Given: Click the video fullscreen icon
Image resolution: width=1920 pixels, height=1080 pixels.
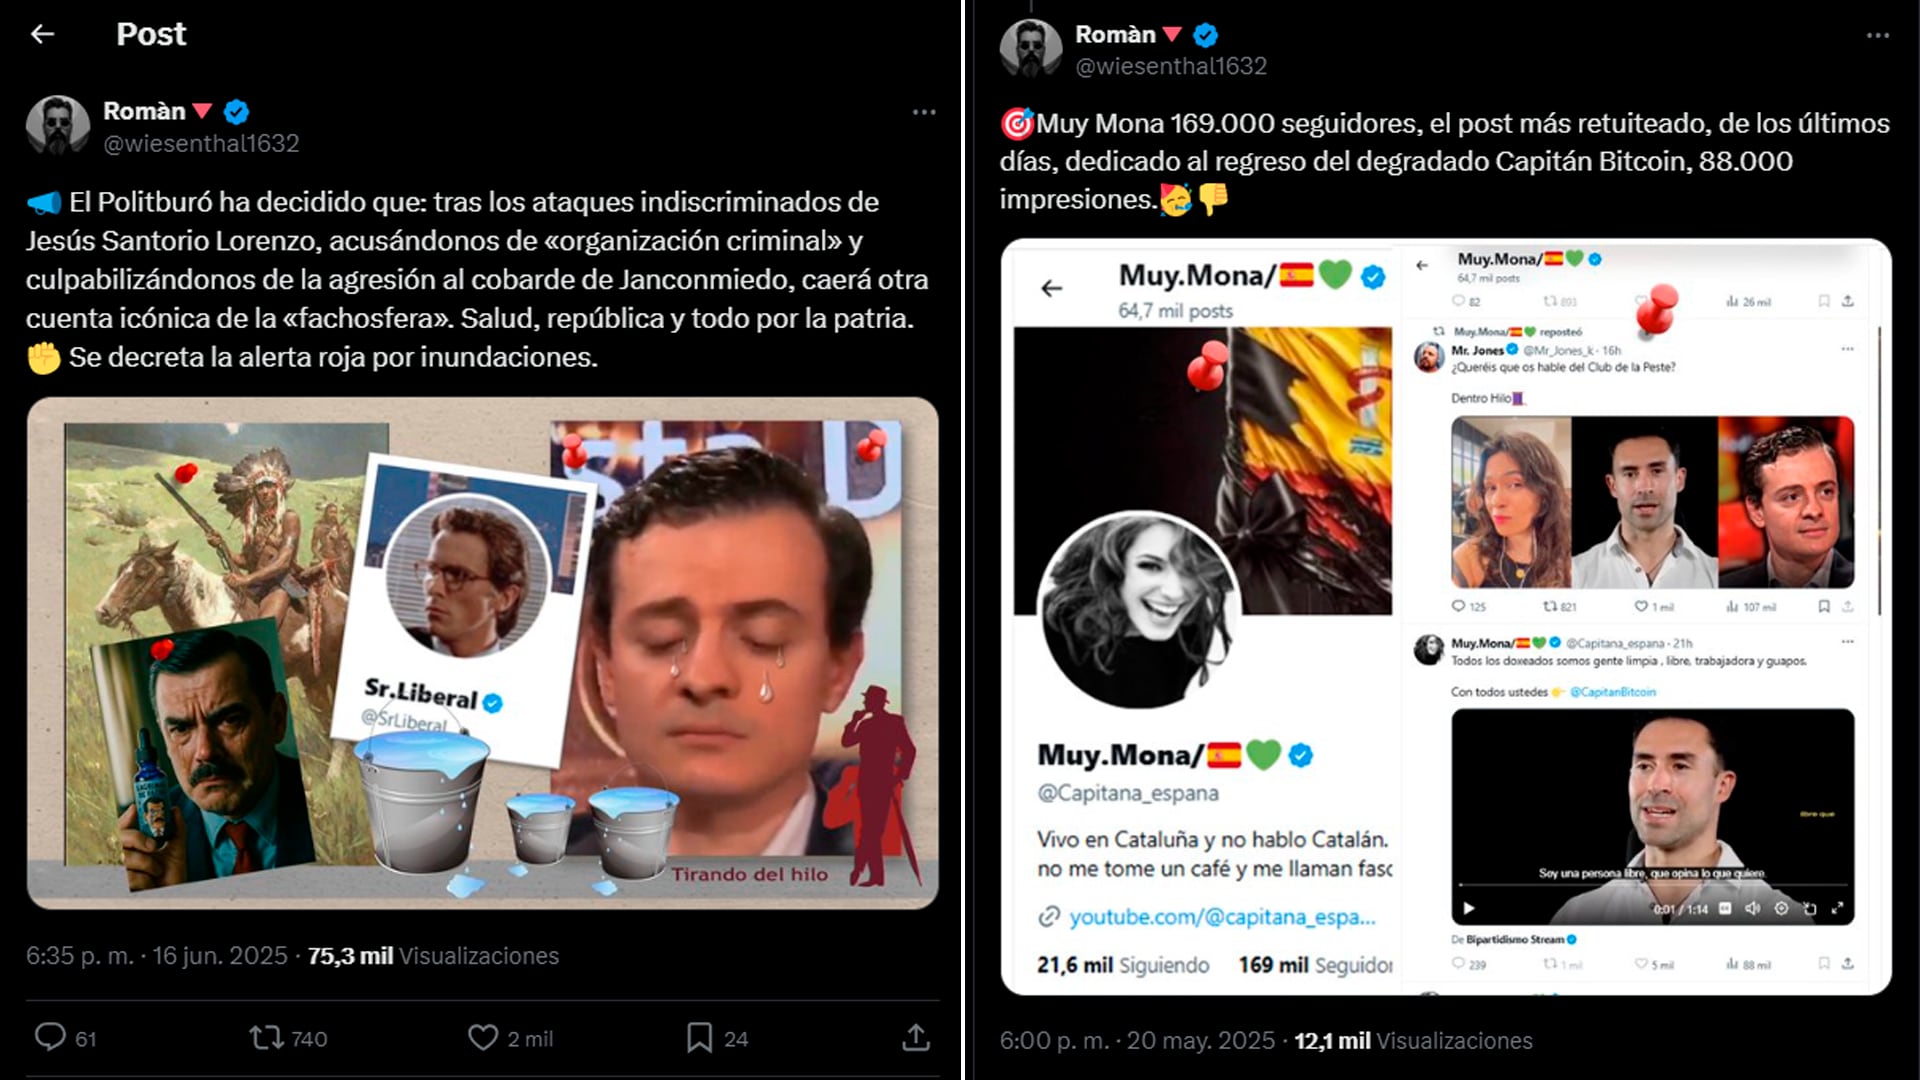Looking at the screenshot, I should [1837, 908].
